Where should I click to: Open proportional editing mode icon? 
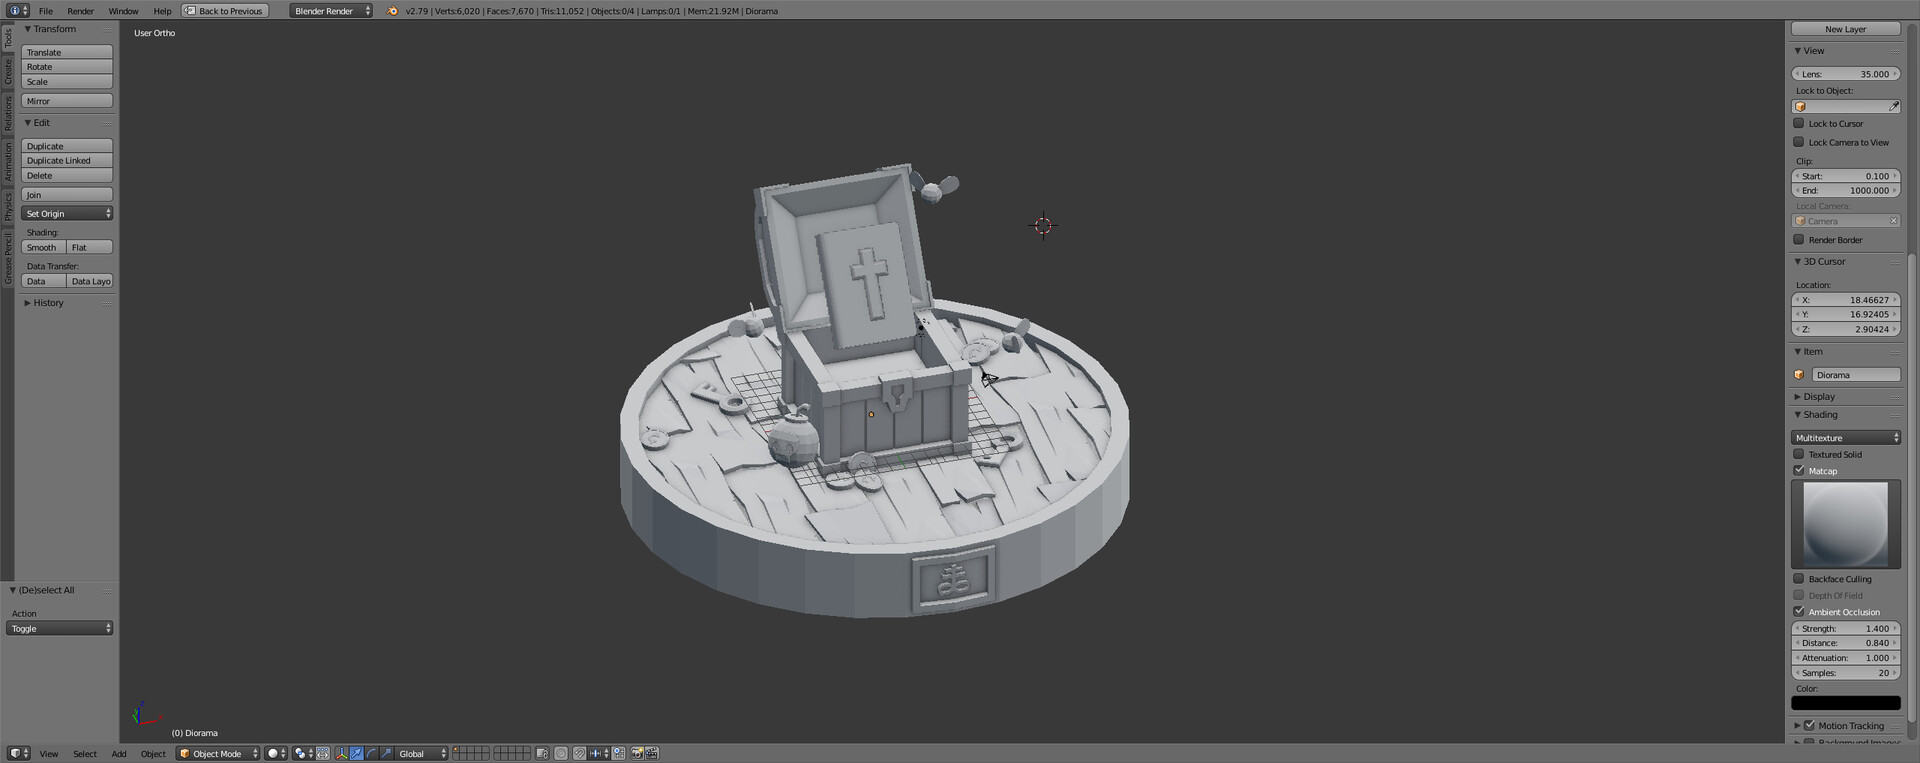(x=561, y=753)
